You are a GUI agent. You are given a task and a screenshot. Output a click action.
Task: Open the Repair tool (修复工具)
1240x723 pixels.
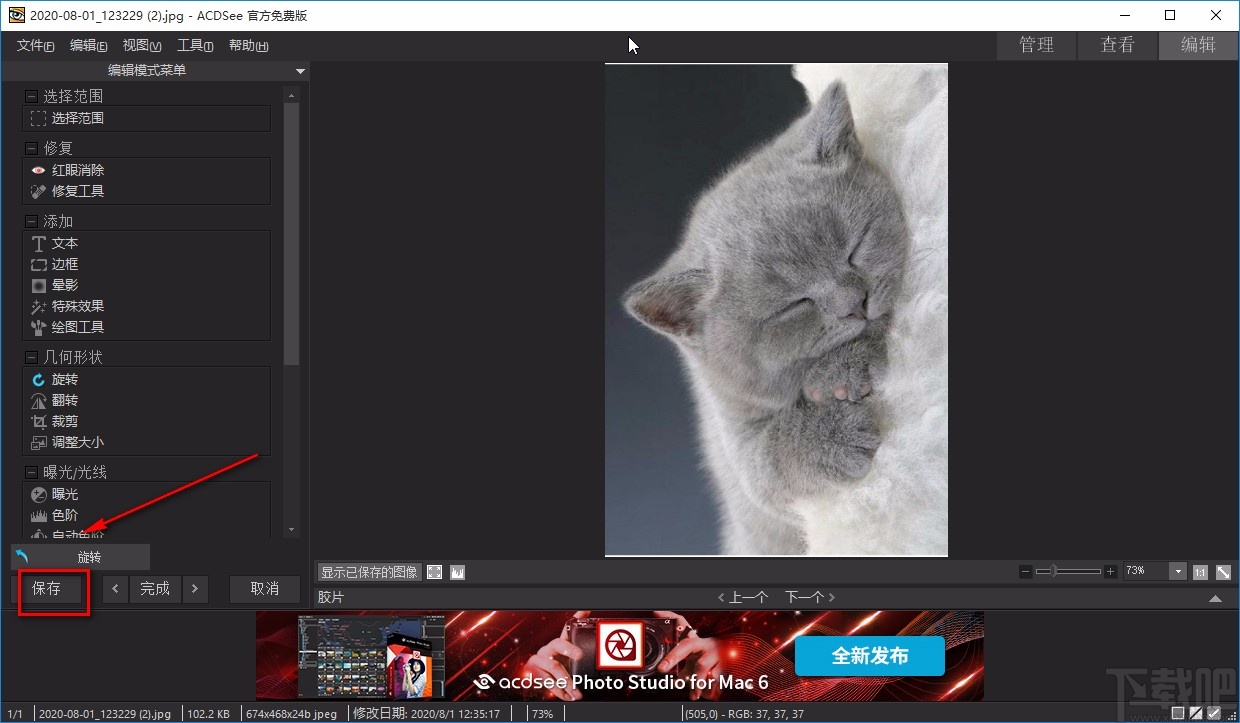pyautogui.click(x=77, y=191)
